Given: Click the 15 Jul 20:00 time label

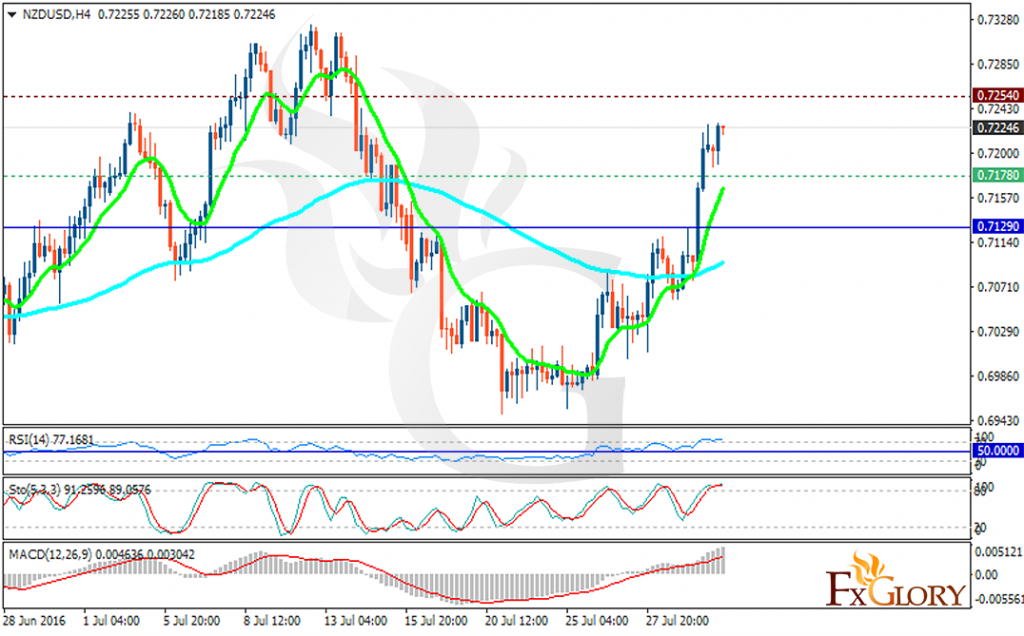Looking at the screenshot, I should tap(436, 620).
